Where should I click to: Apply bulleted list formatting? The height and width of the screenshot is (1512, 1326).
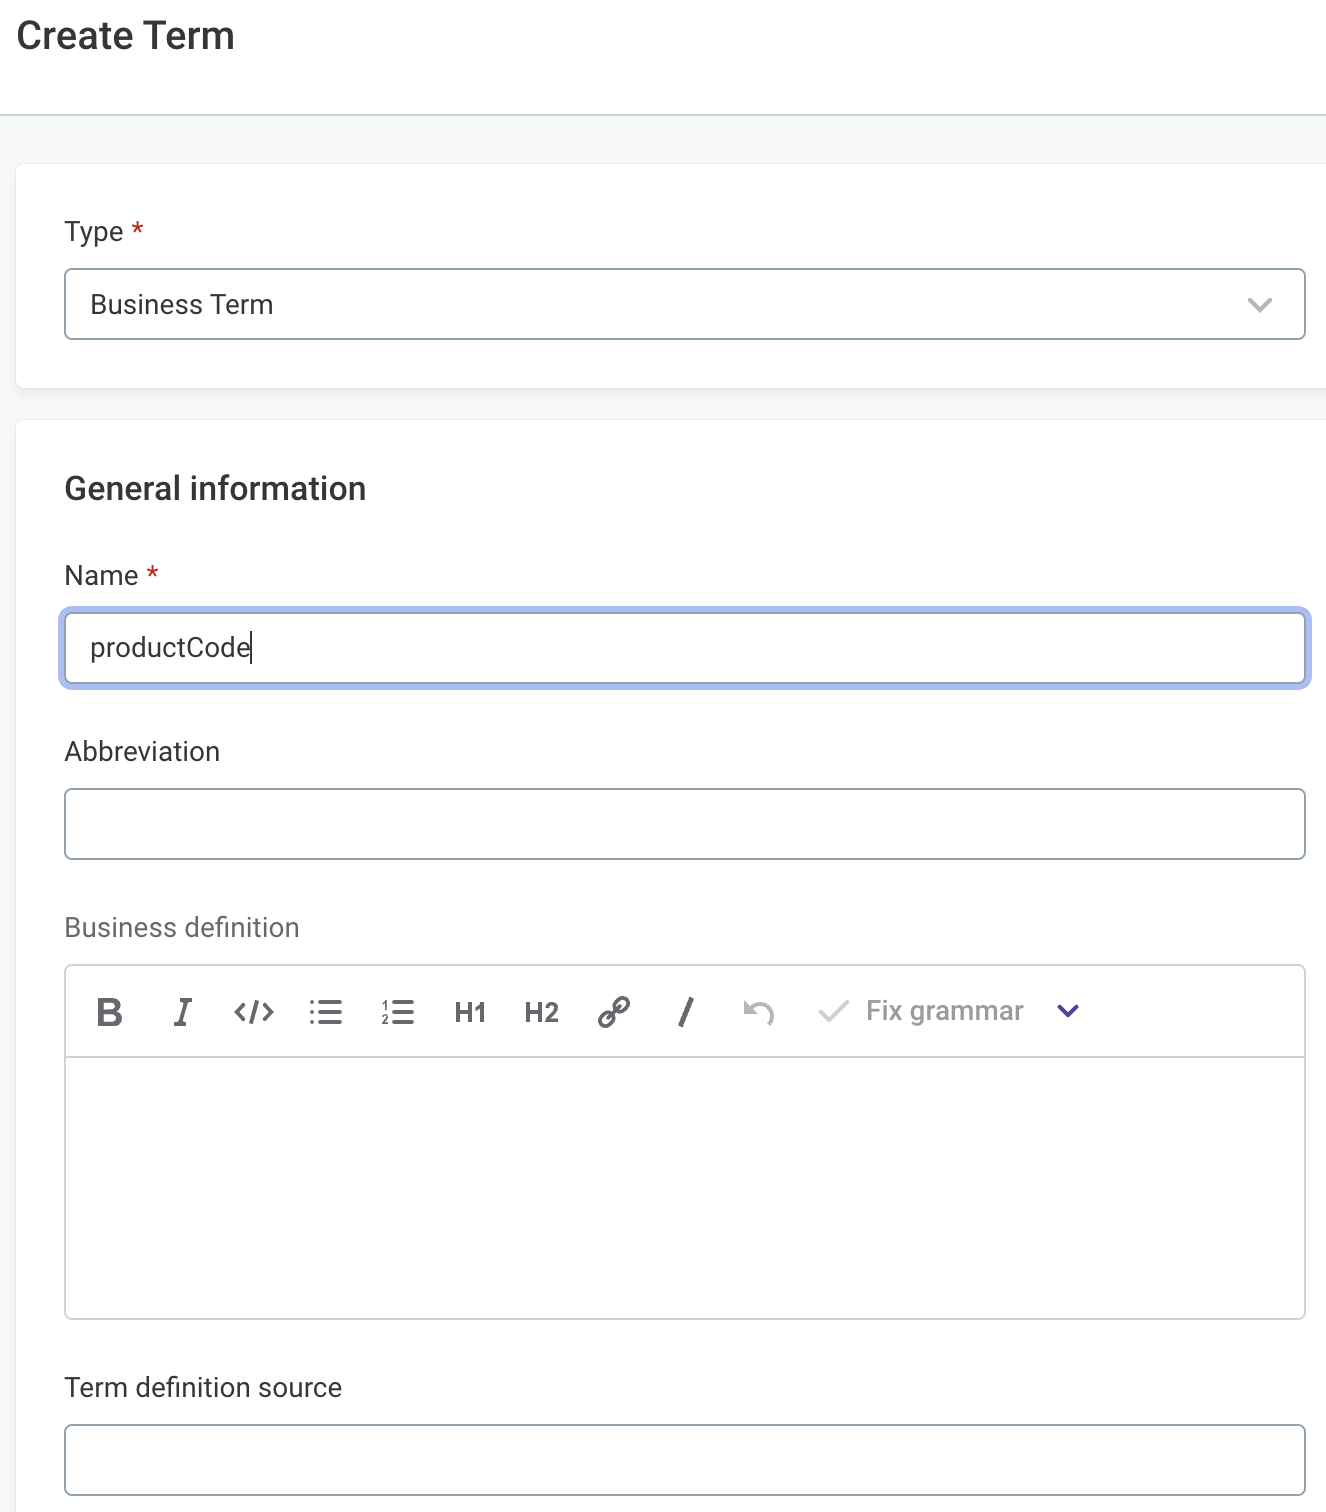tap(326, 1012)
